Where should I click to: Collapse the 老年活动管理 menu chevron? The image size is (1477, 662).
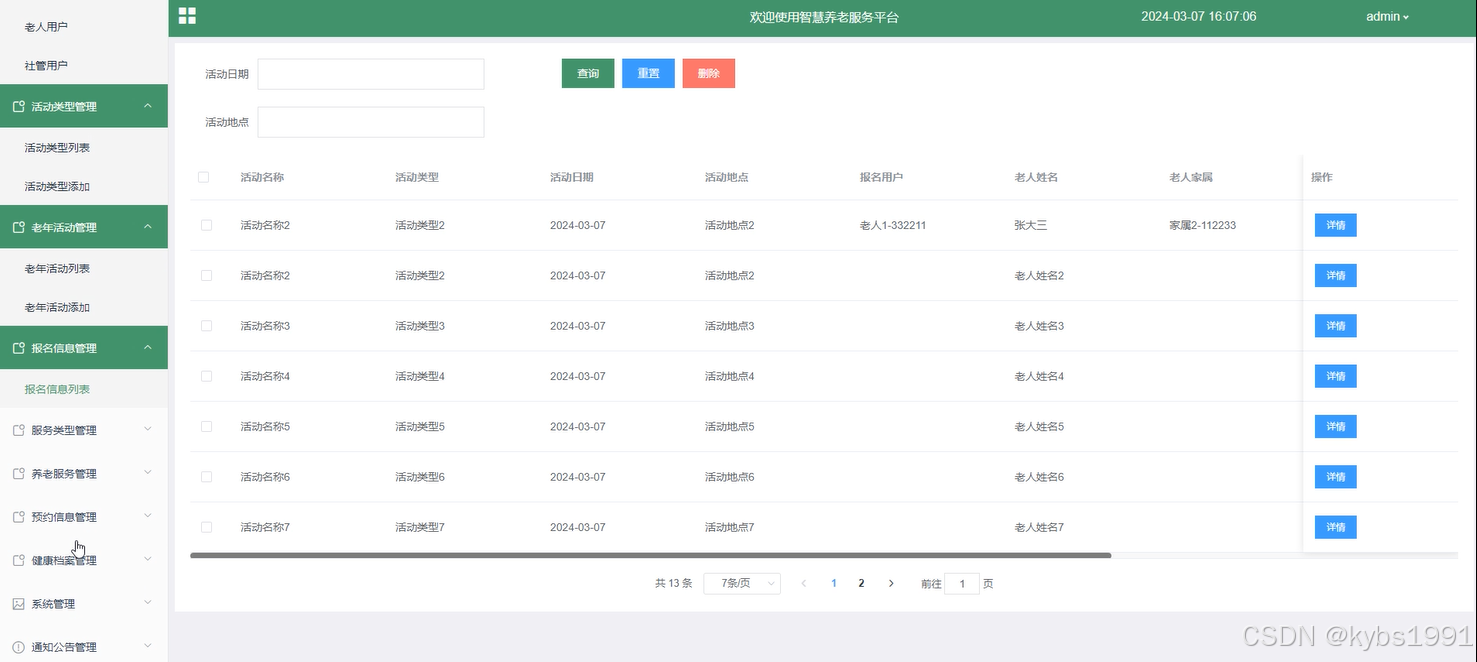pos(148,227)
